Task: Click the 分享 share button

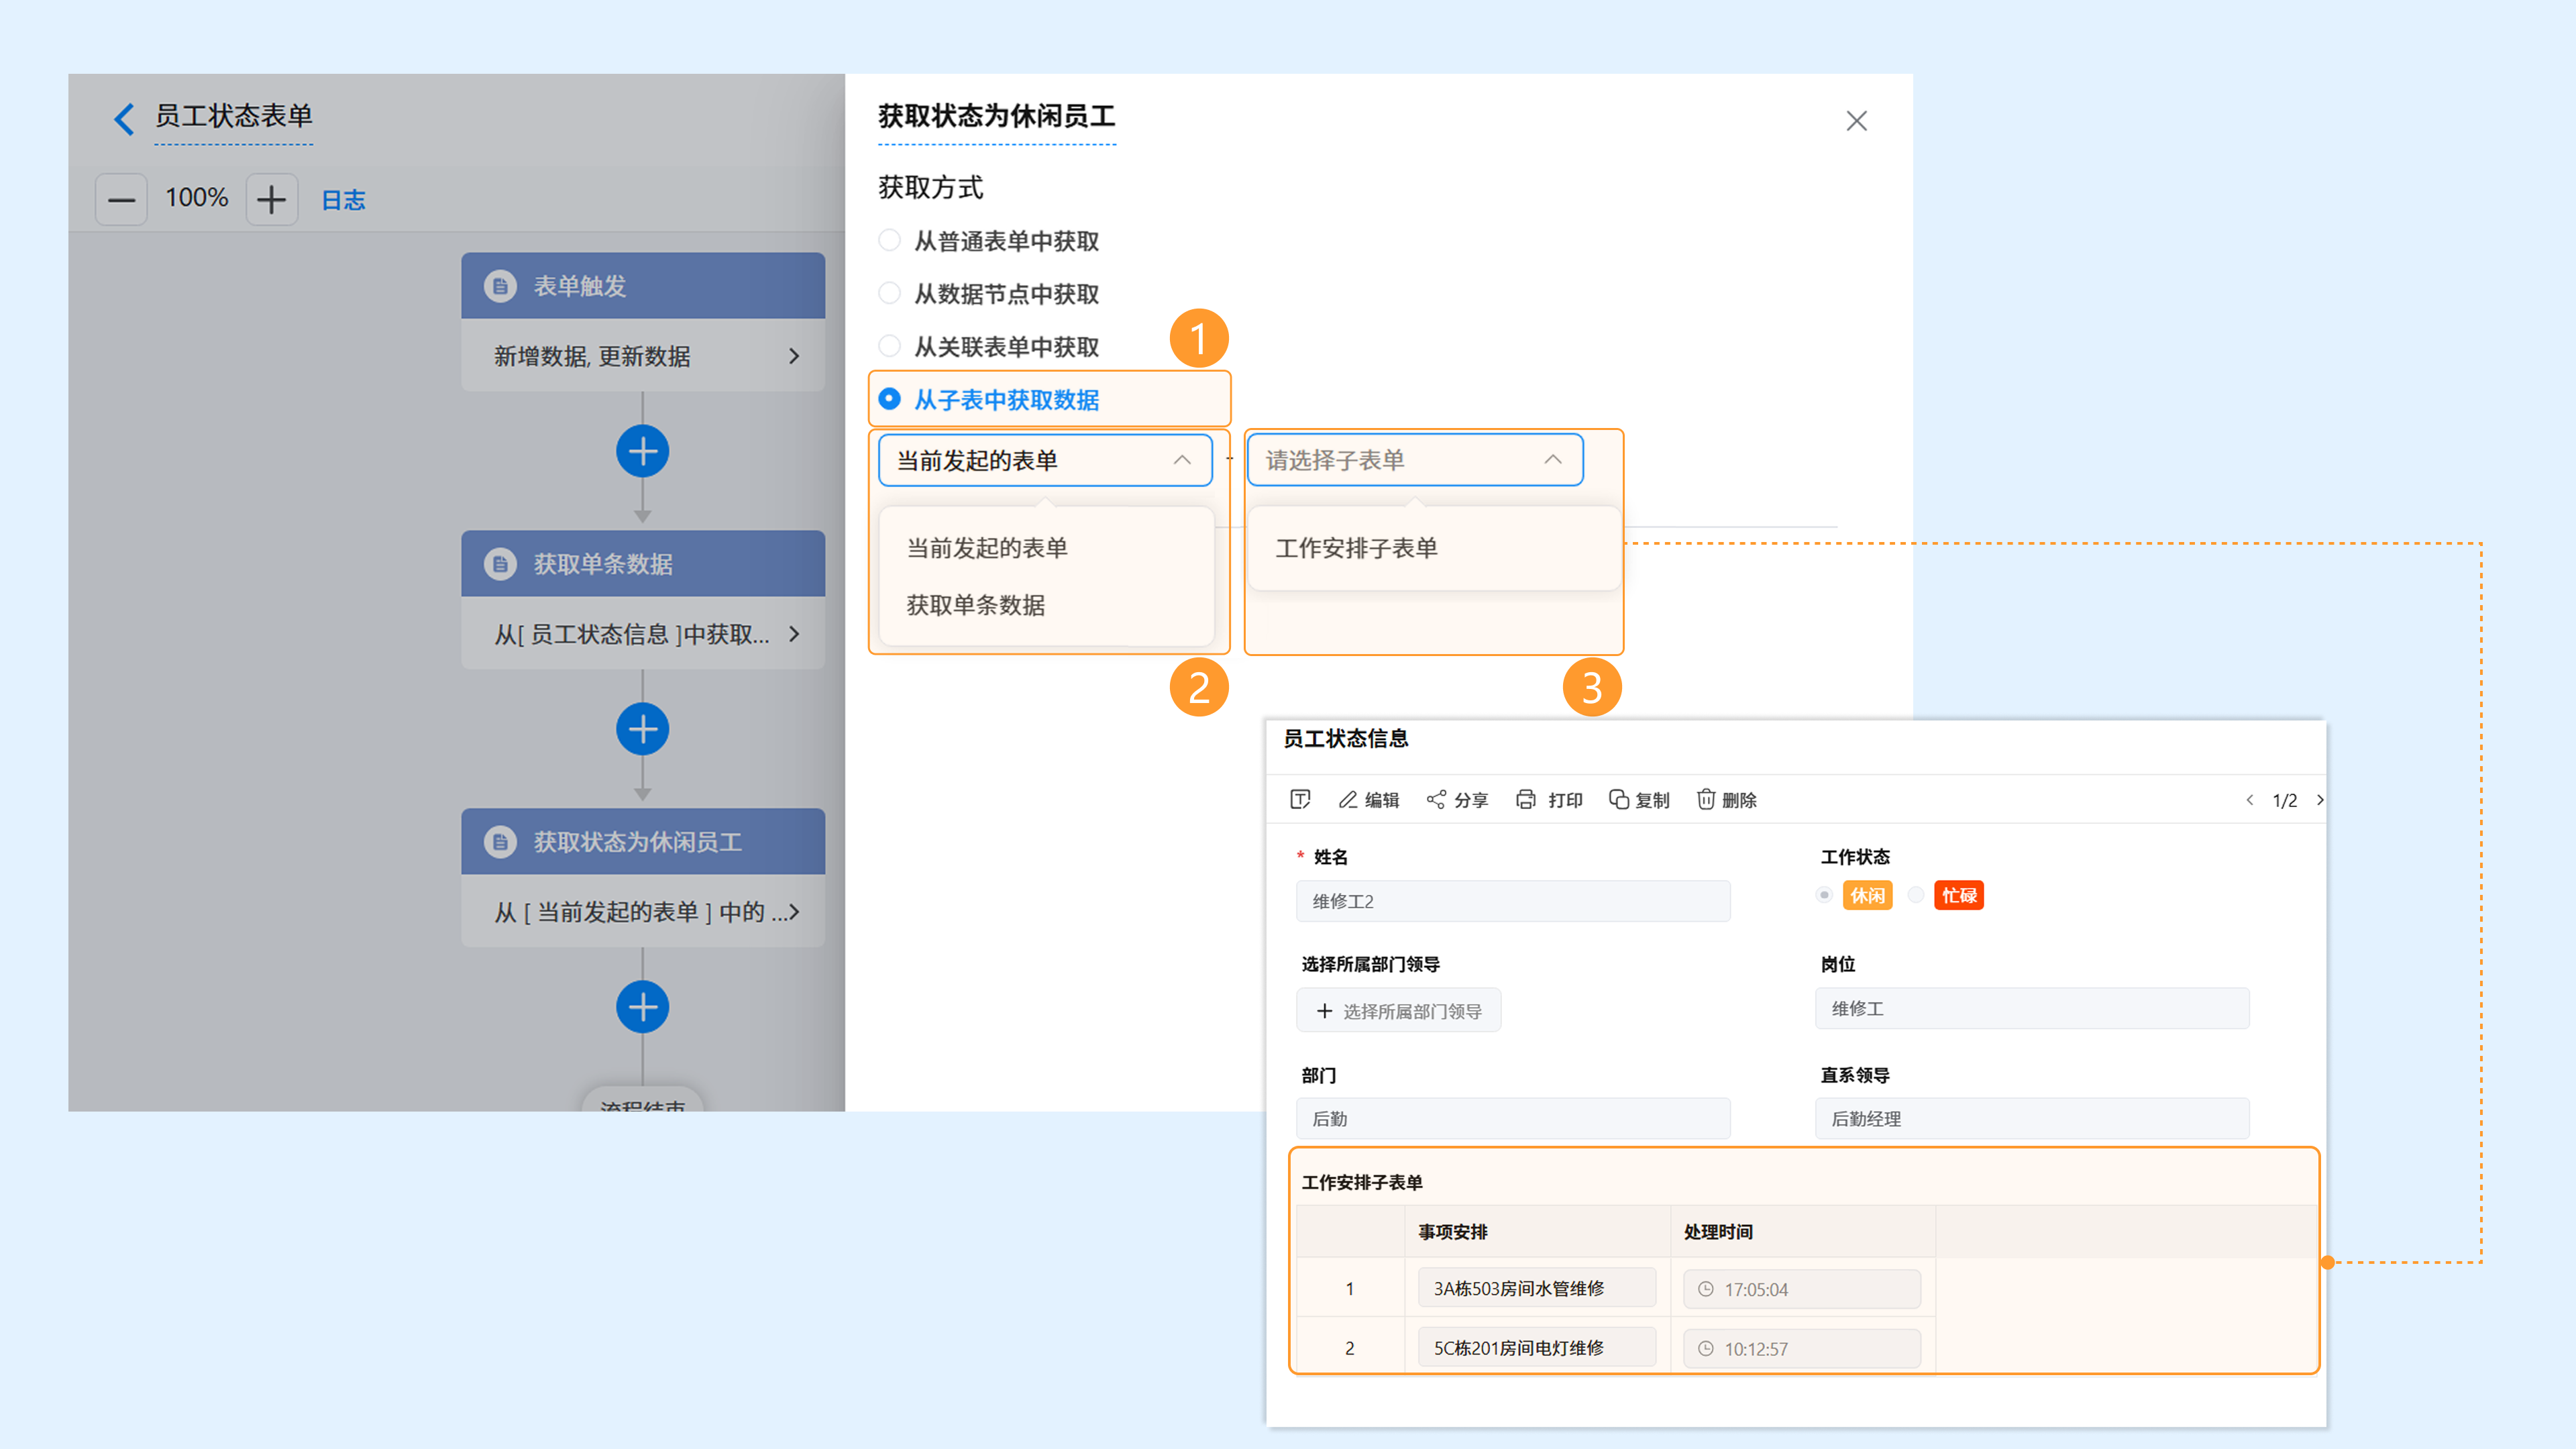Action: 1457,799
